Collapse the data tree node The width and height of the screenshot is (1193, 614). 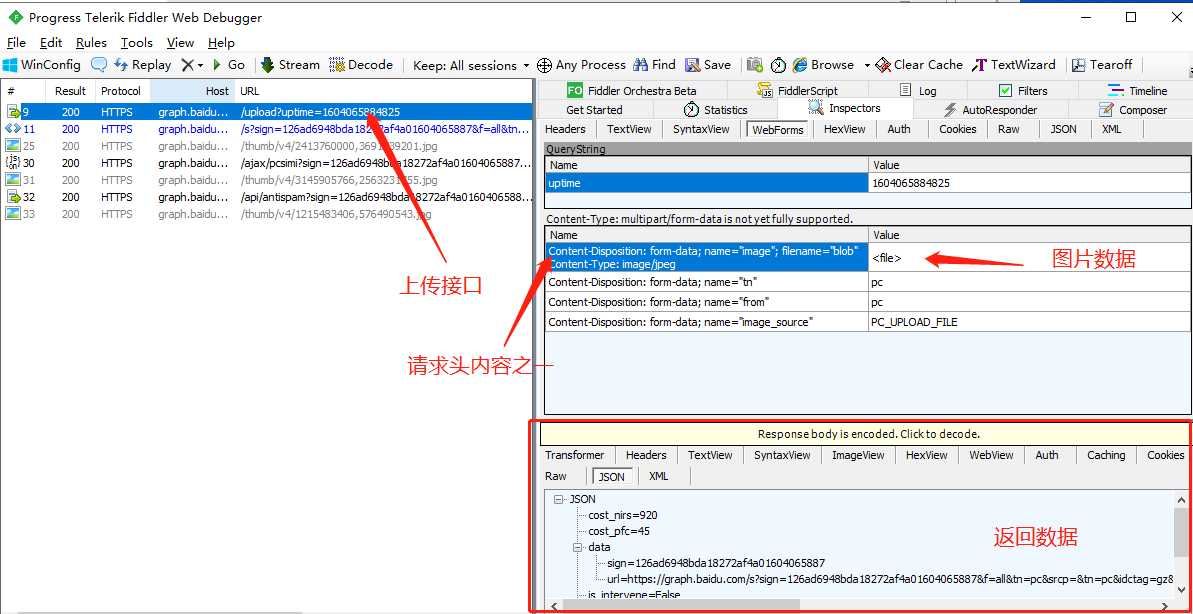coord(578,547)
